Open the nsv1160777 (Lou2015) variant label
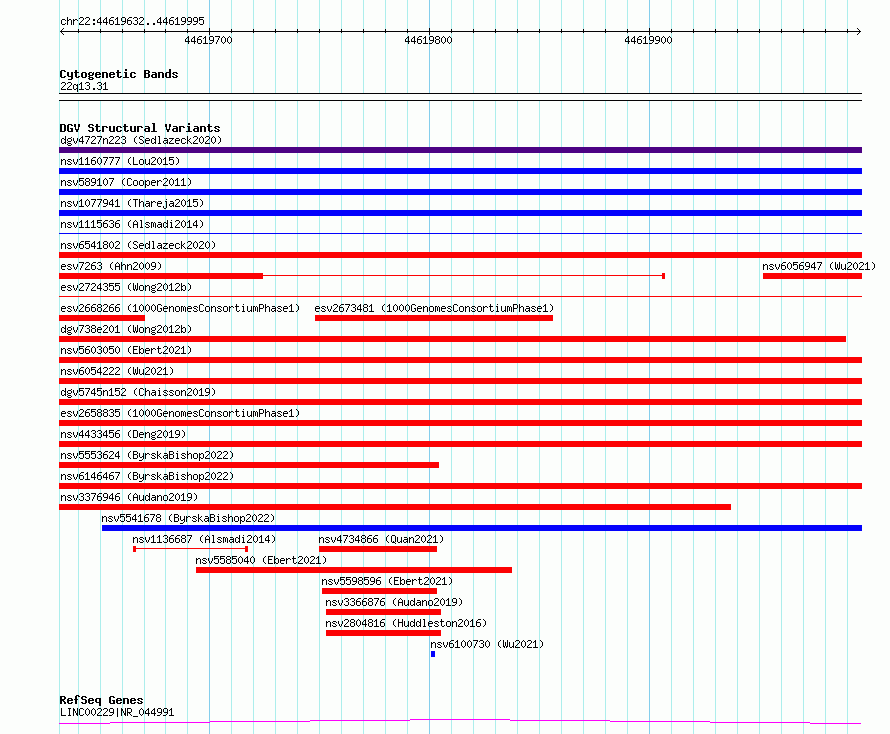Viewport: 890px width, 734px height. 120,161
